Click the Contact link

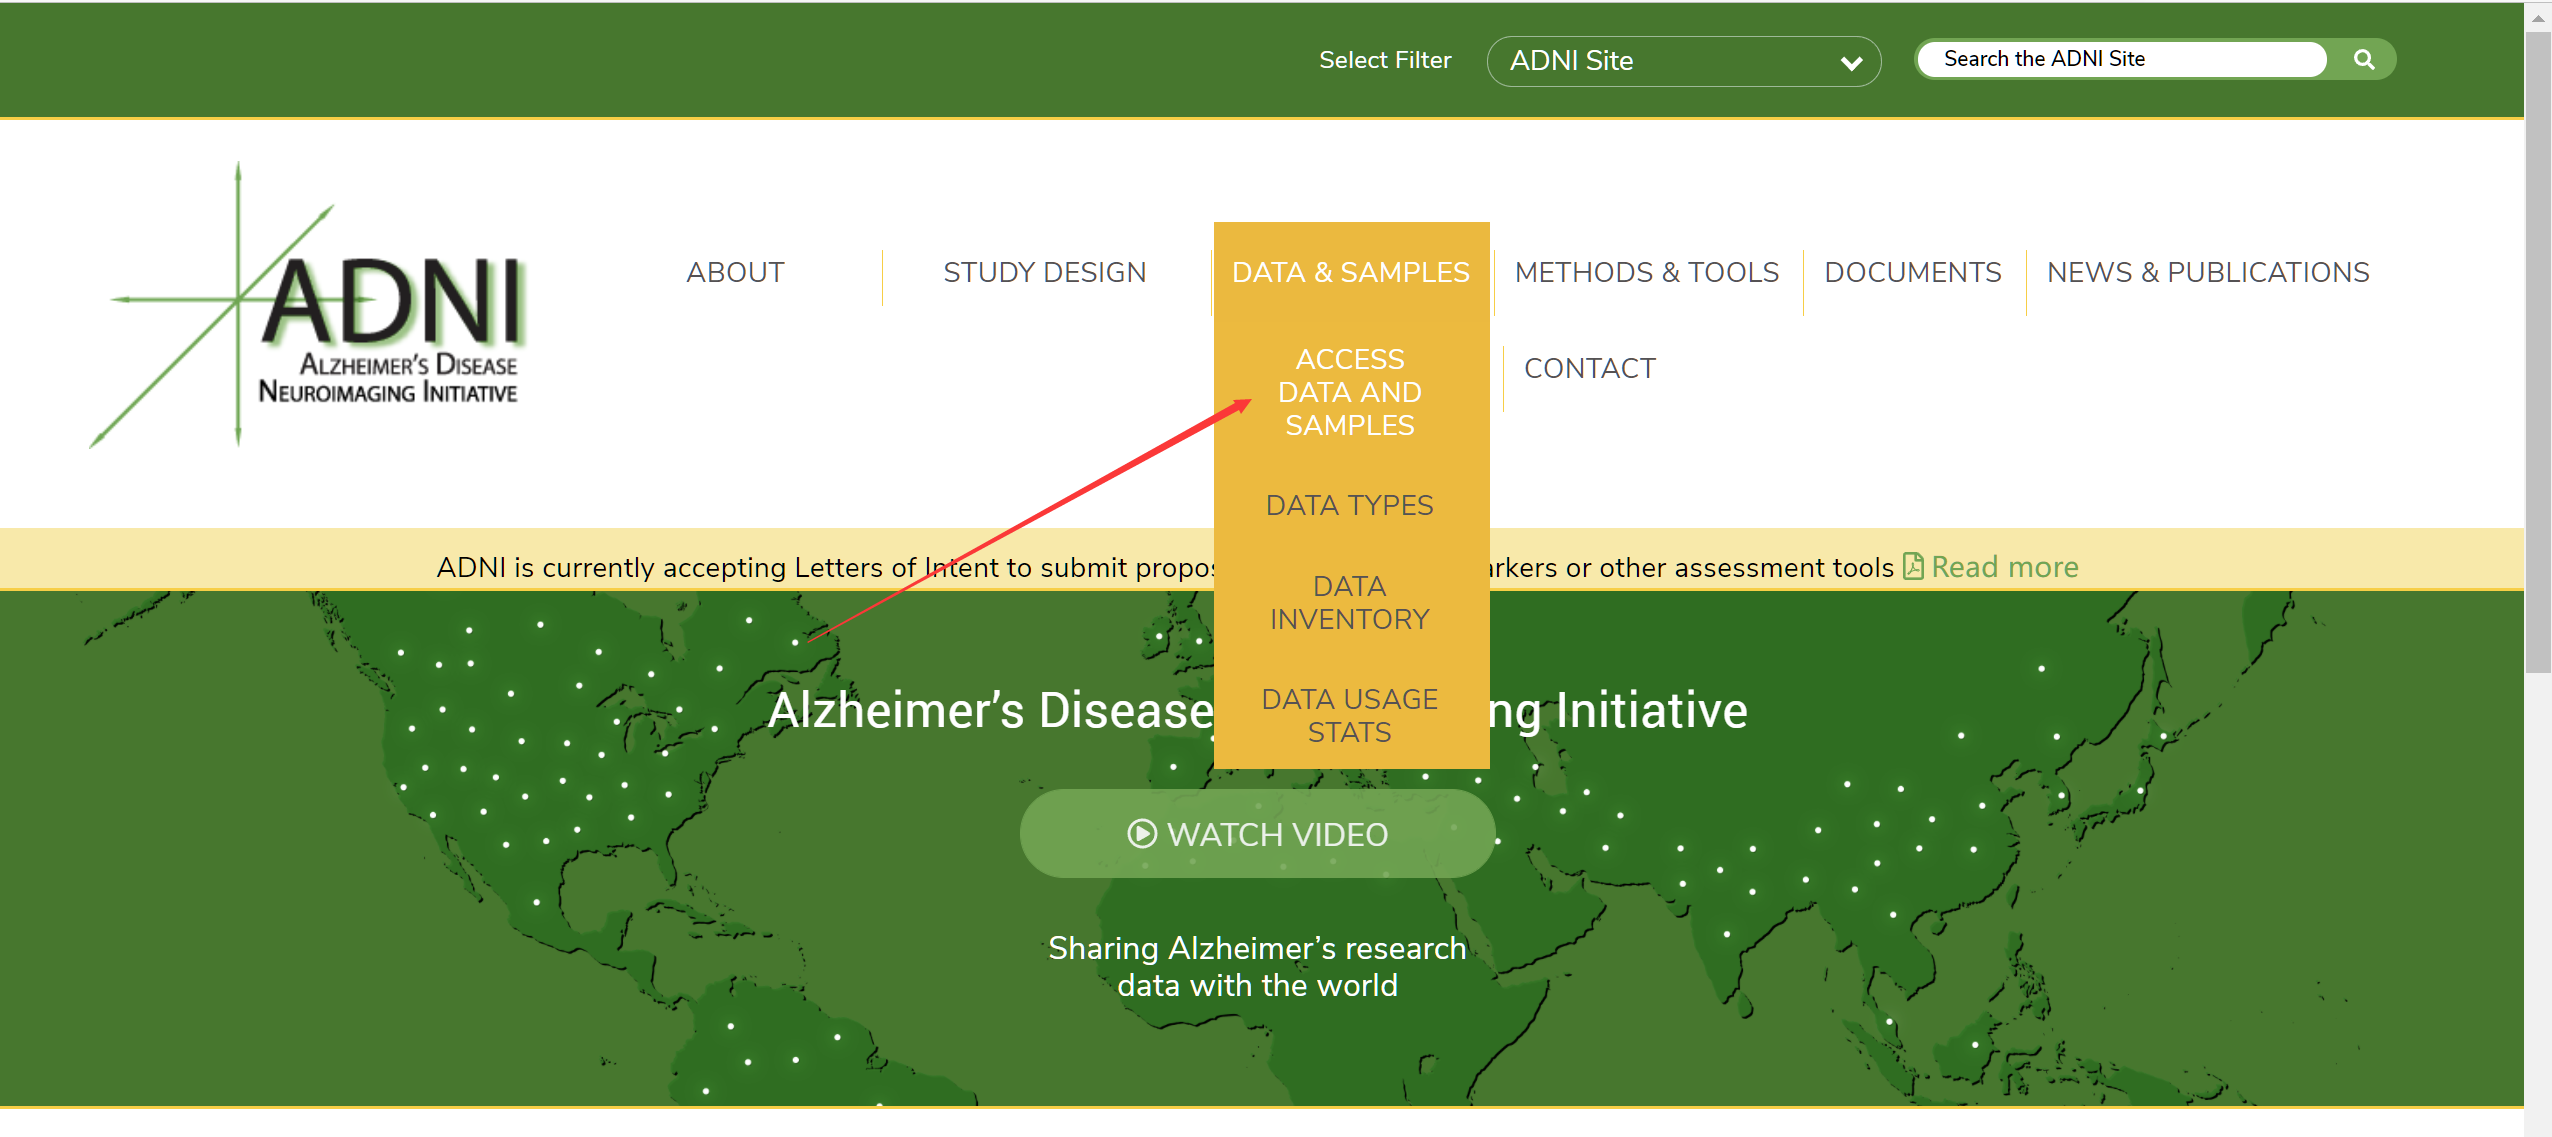(x=1589, y=368)
